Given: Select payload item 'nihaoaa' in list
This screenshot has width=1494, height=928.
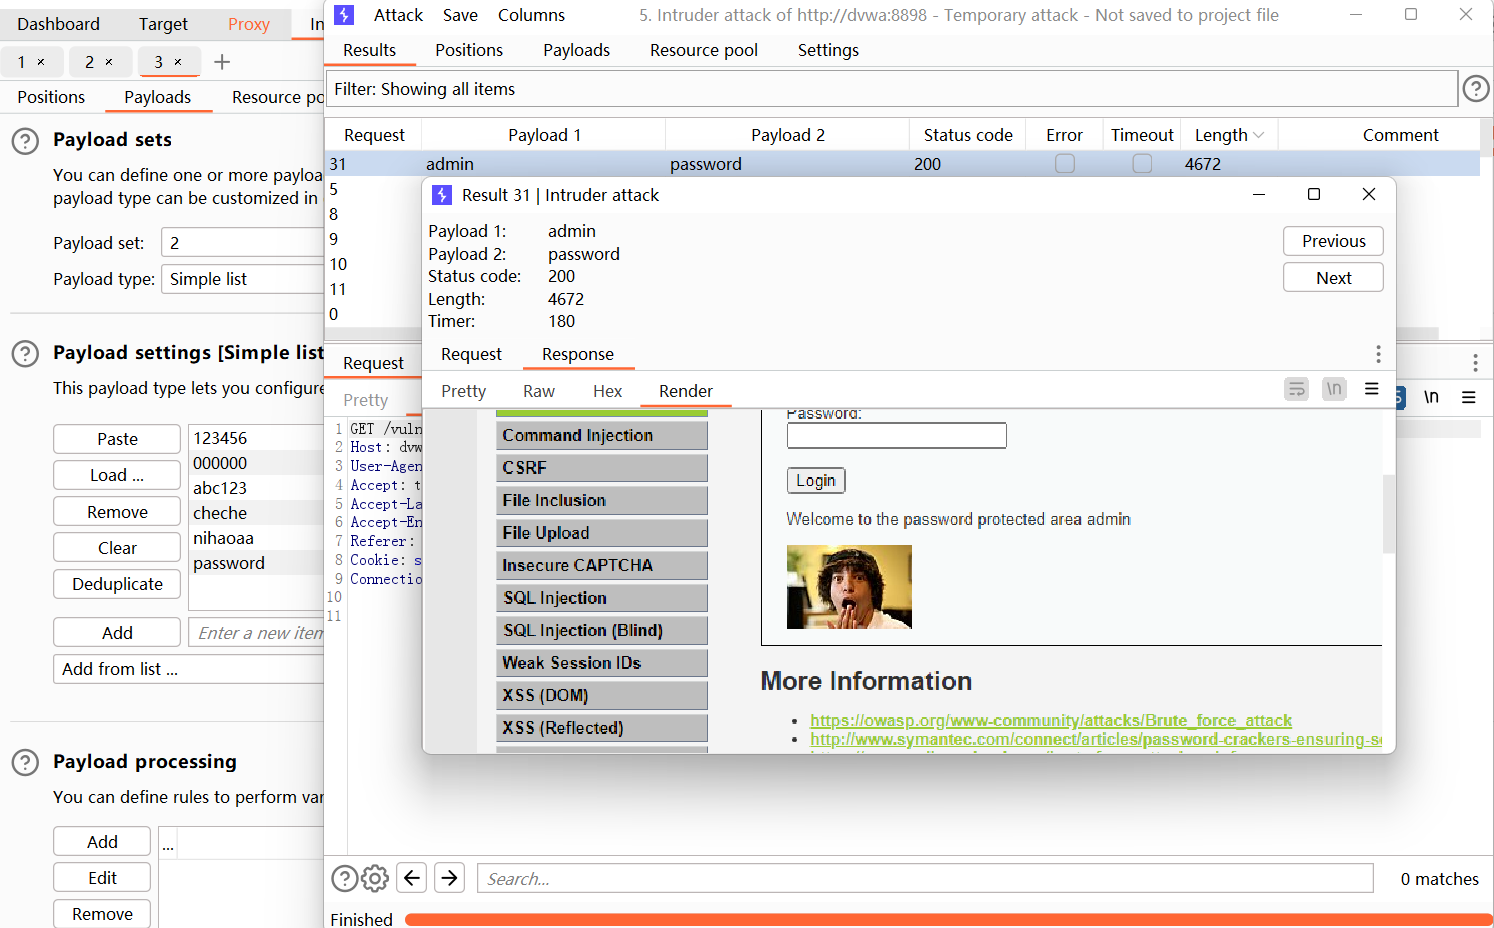Looking at the screenshot, I should click(x=258, y=538).
